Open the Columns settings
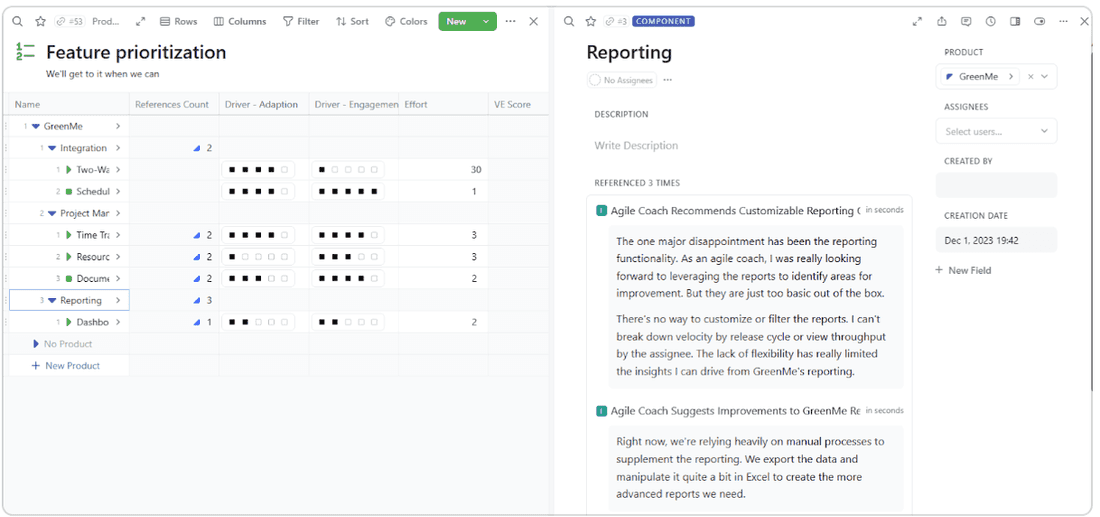Screen dimensions: 1100x517 [240, 22]
